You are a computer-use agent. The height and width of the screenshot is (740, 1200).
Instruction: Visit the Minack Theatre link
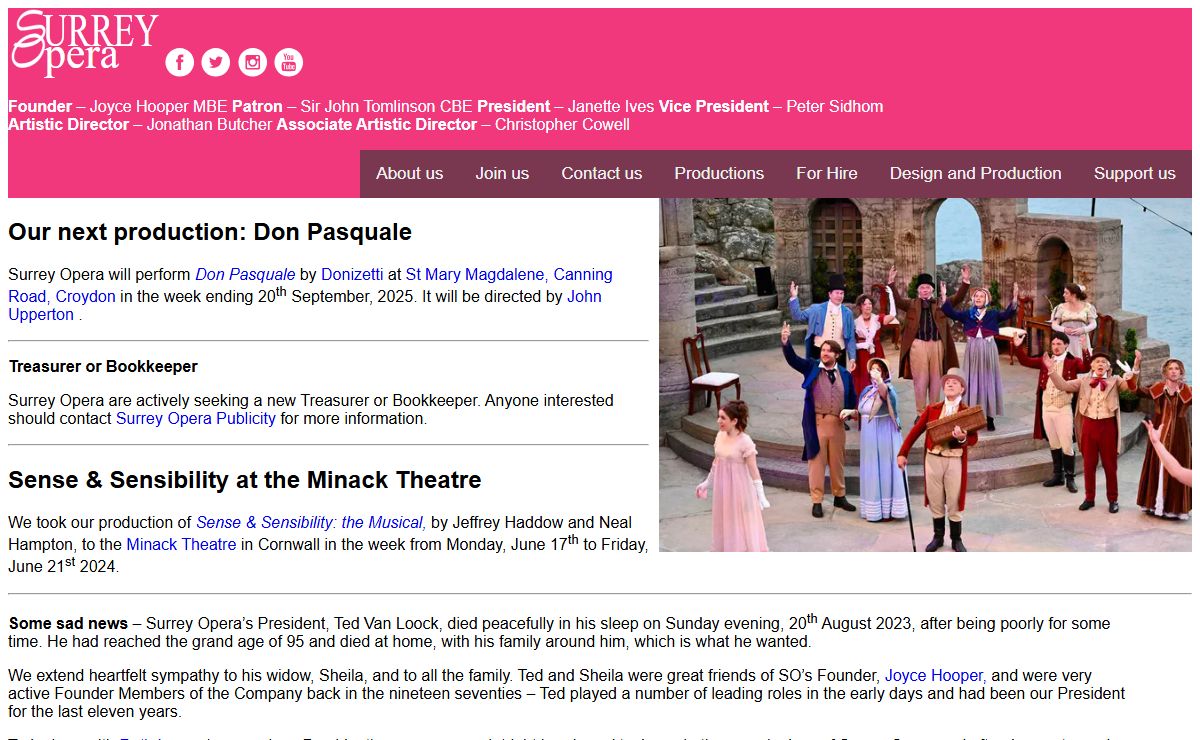pyautogui.click(x=181, y=544)
